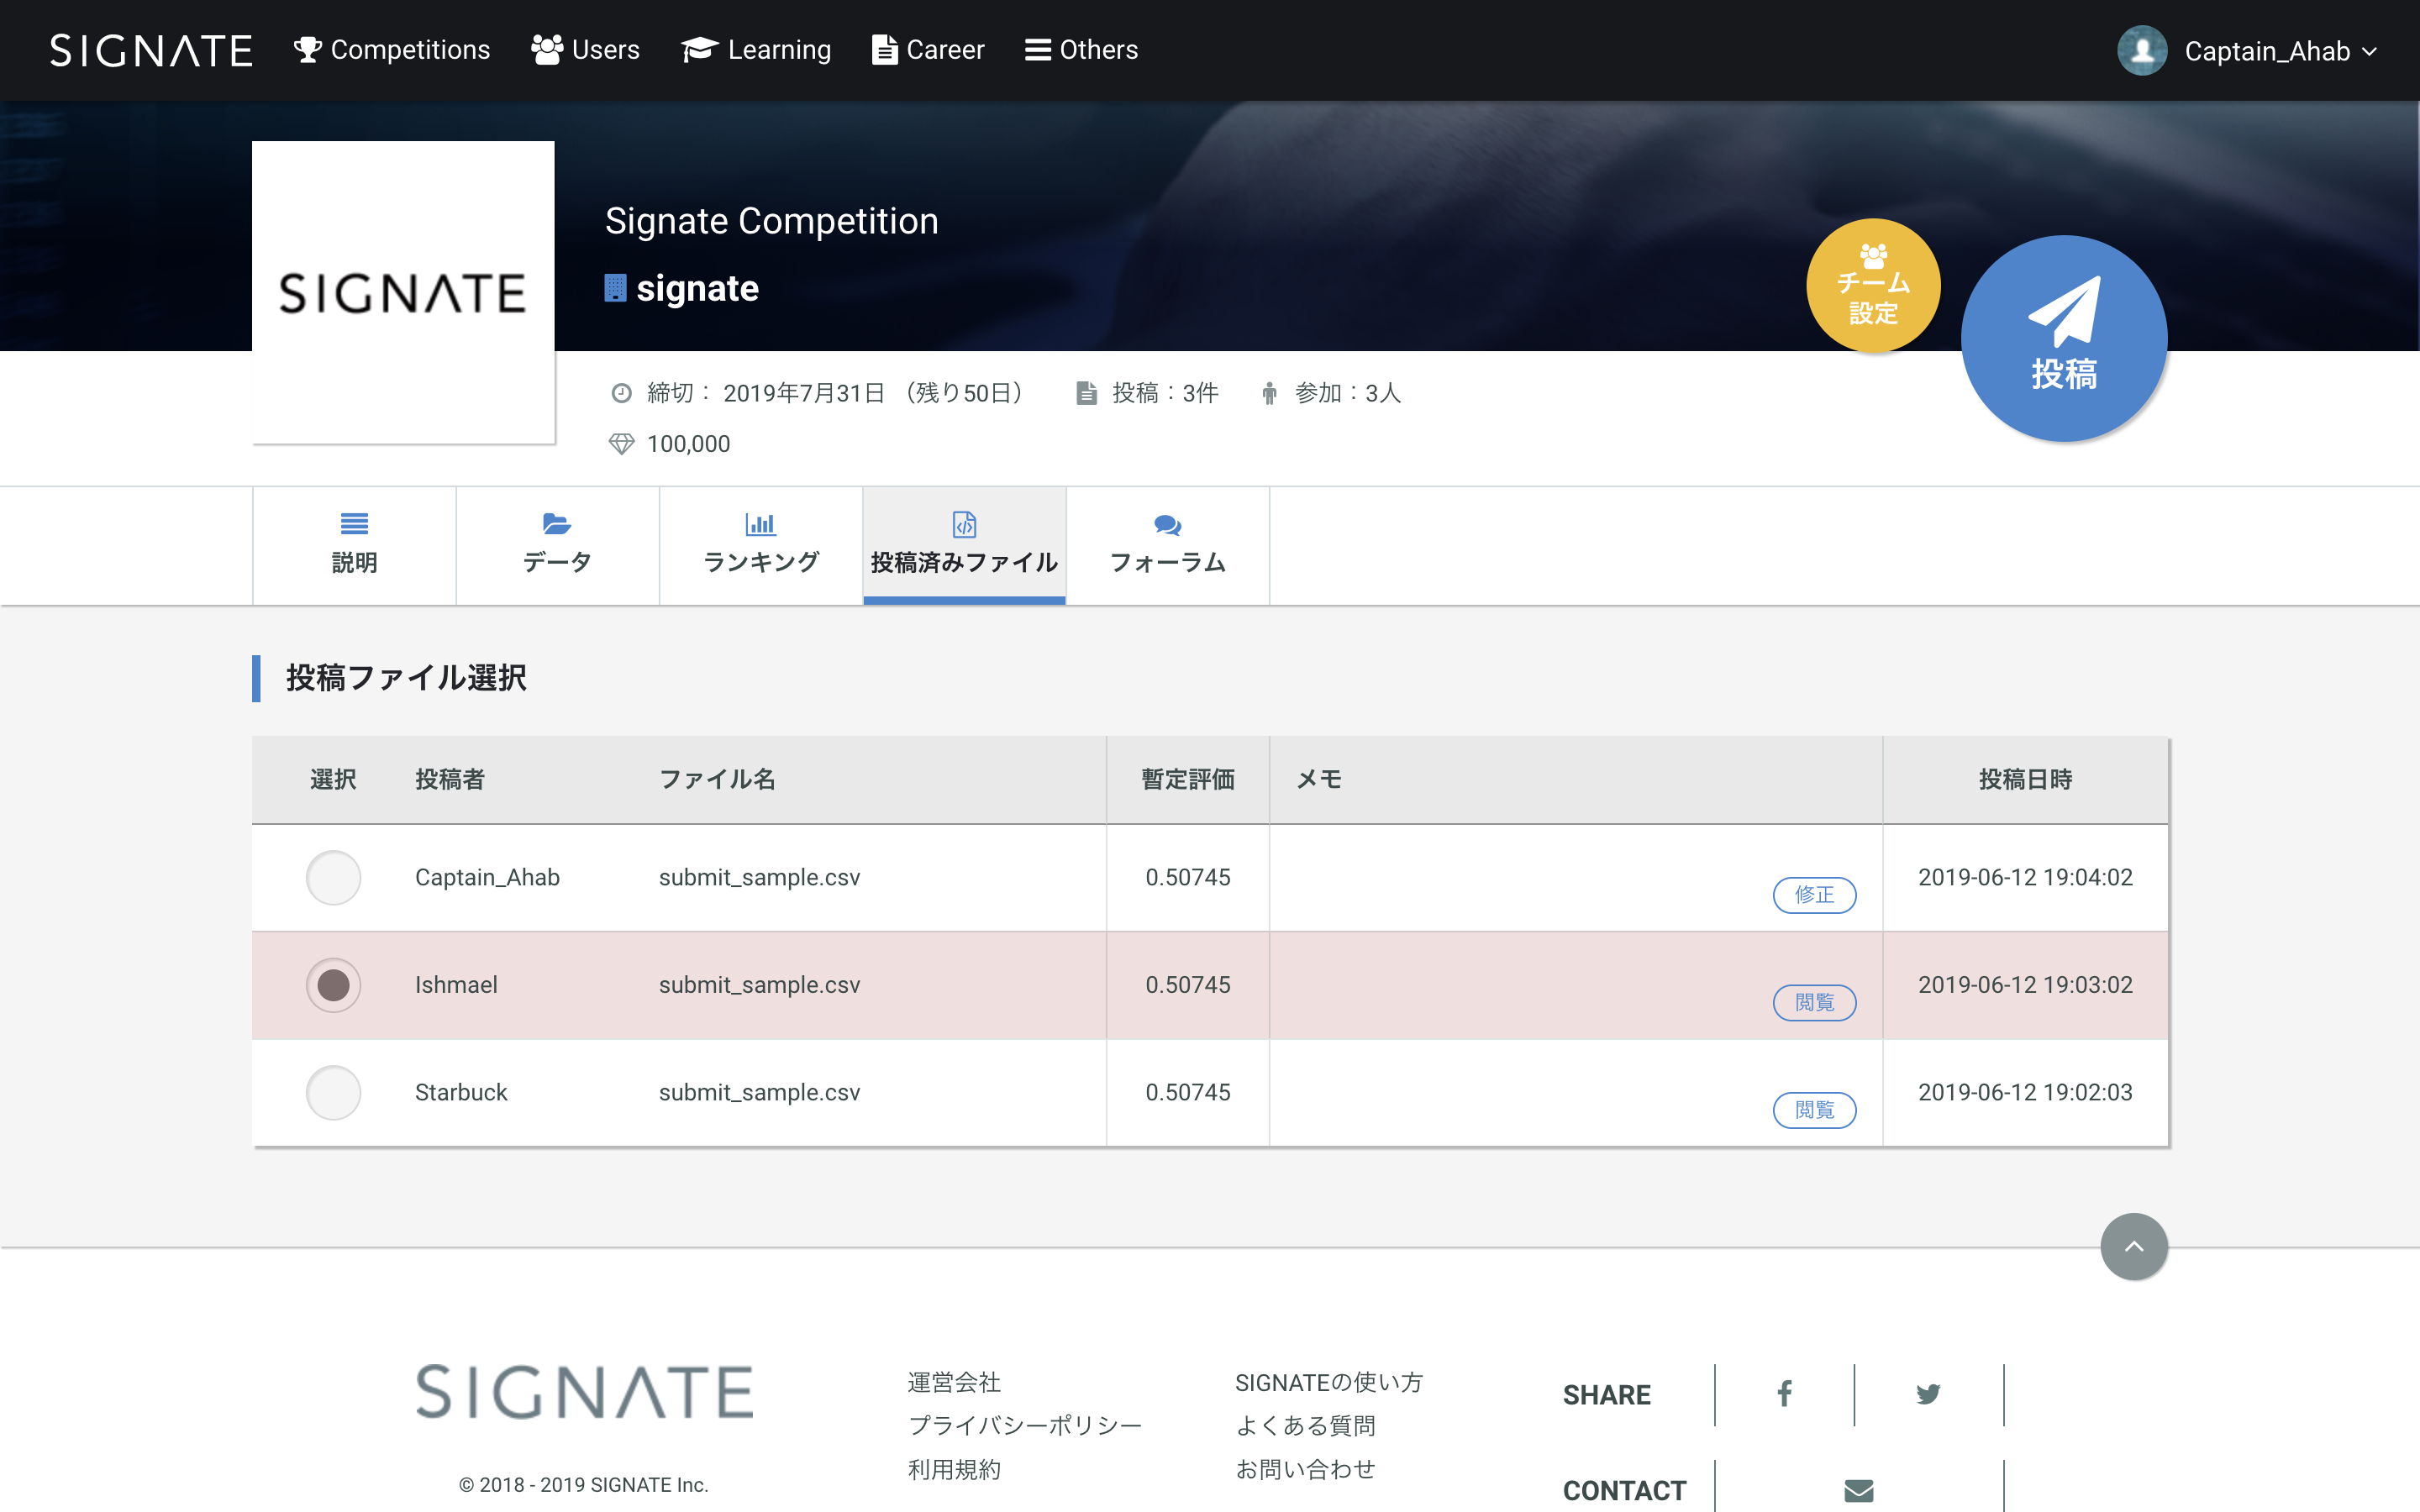The width and height of the screenshot is (2420, 1512).
Task: Open the プライバシーポリシー footer link
Action: point(1024,1425)
